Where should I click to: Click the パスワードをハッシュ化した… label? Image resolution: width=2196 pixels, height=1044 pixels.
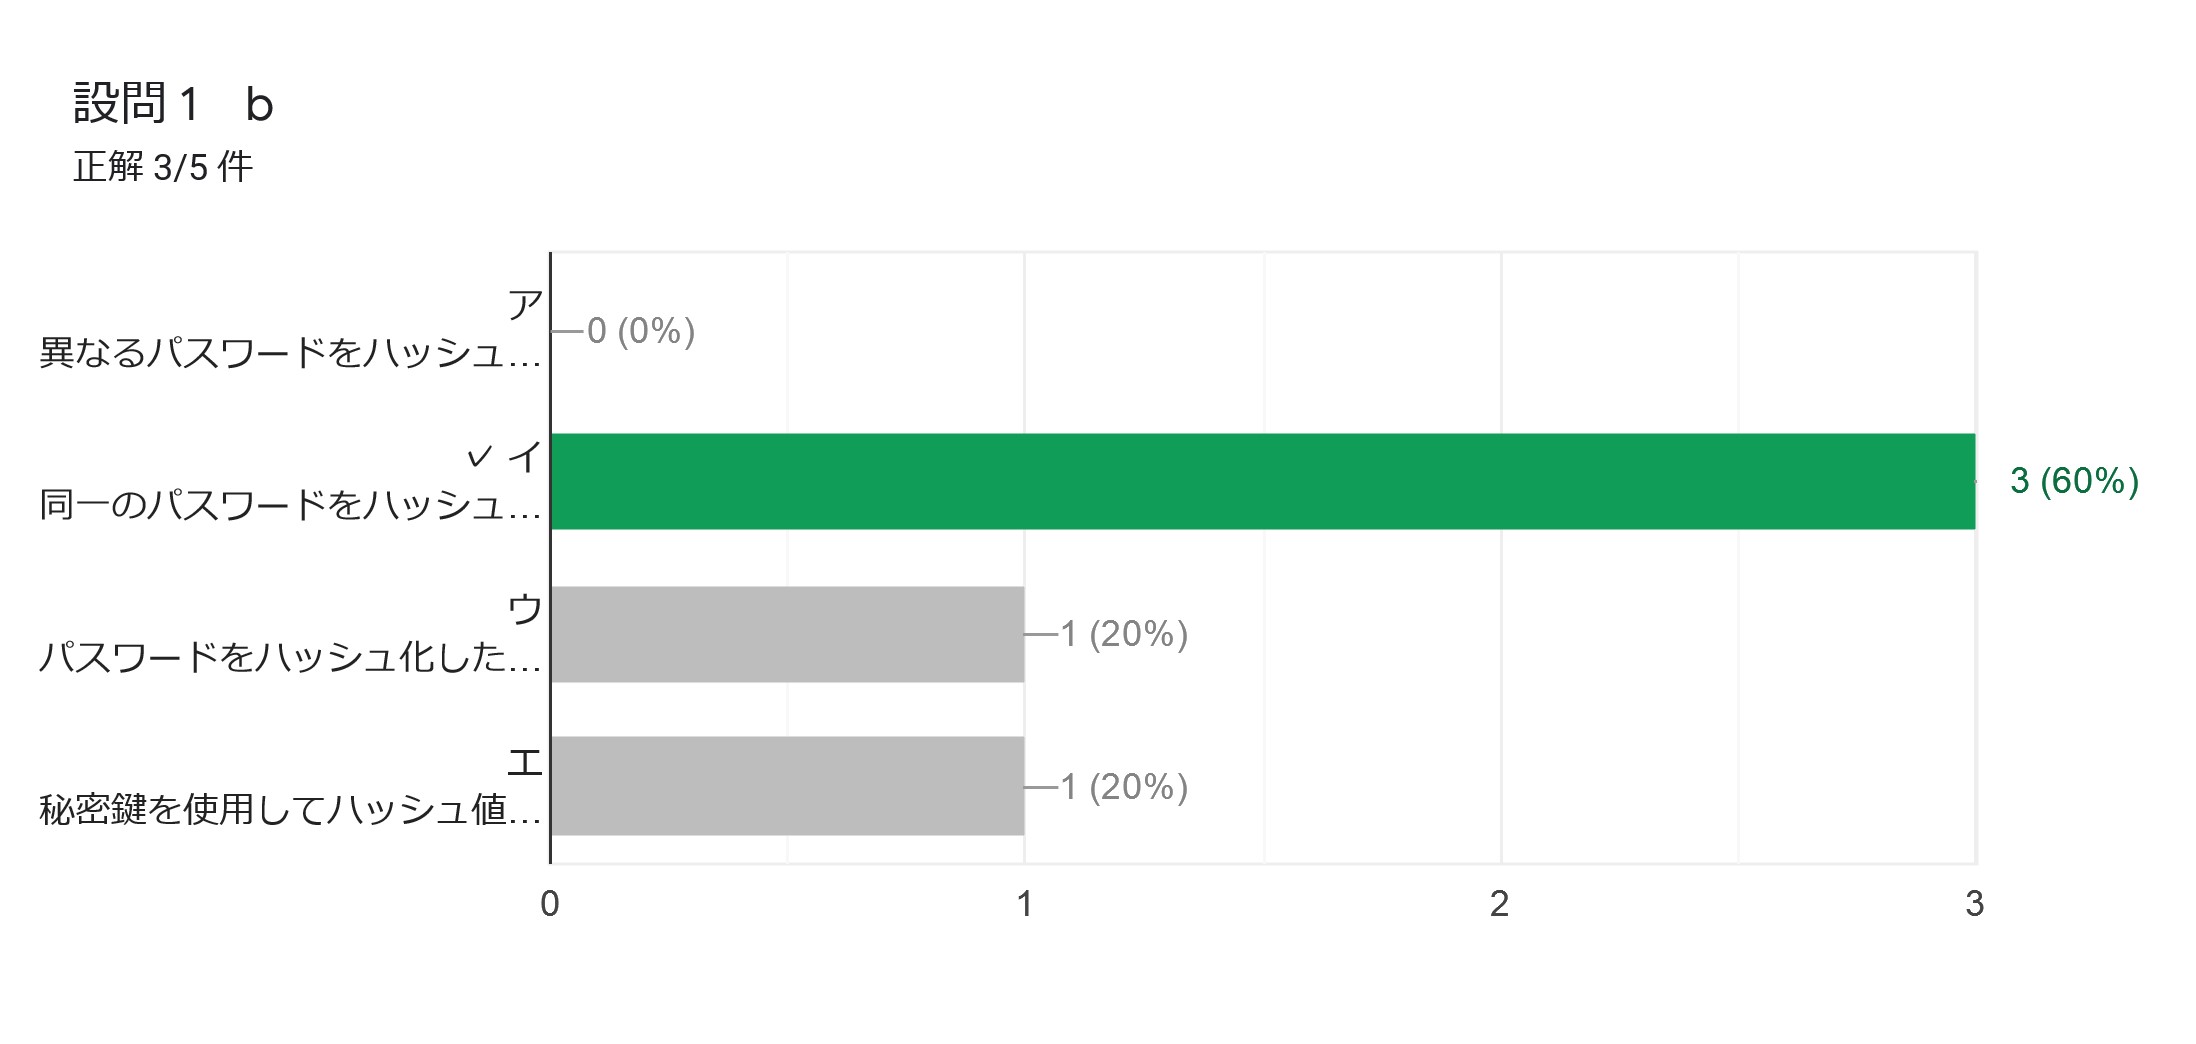point(290,657)
